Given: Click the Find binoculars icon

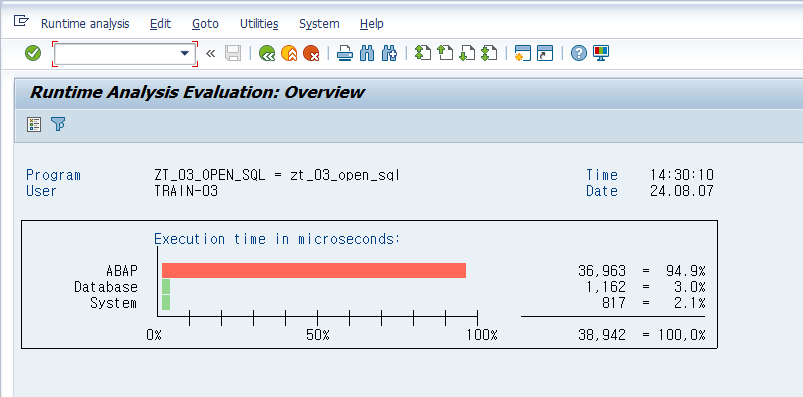Looking at the screenshot, I should pos(367,53).
